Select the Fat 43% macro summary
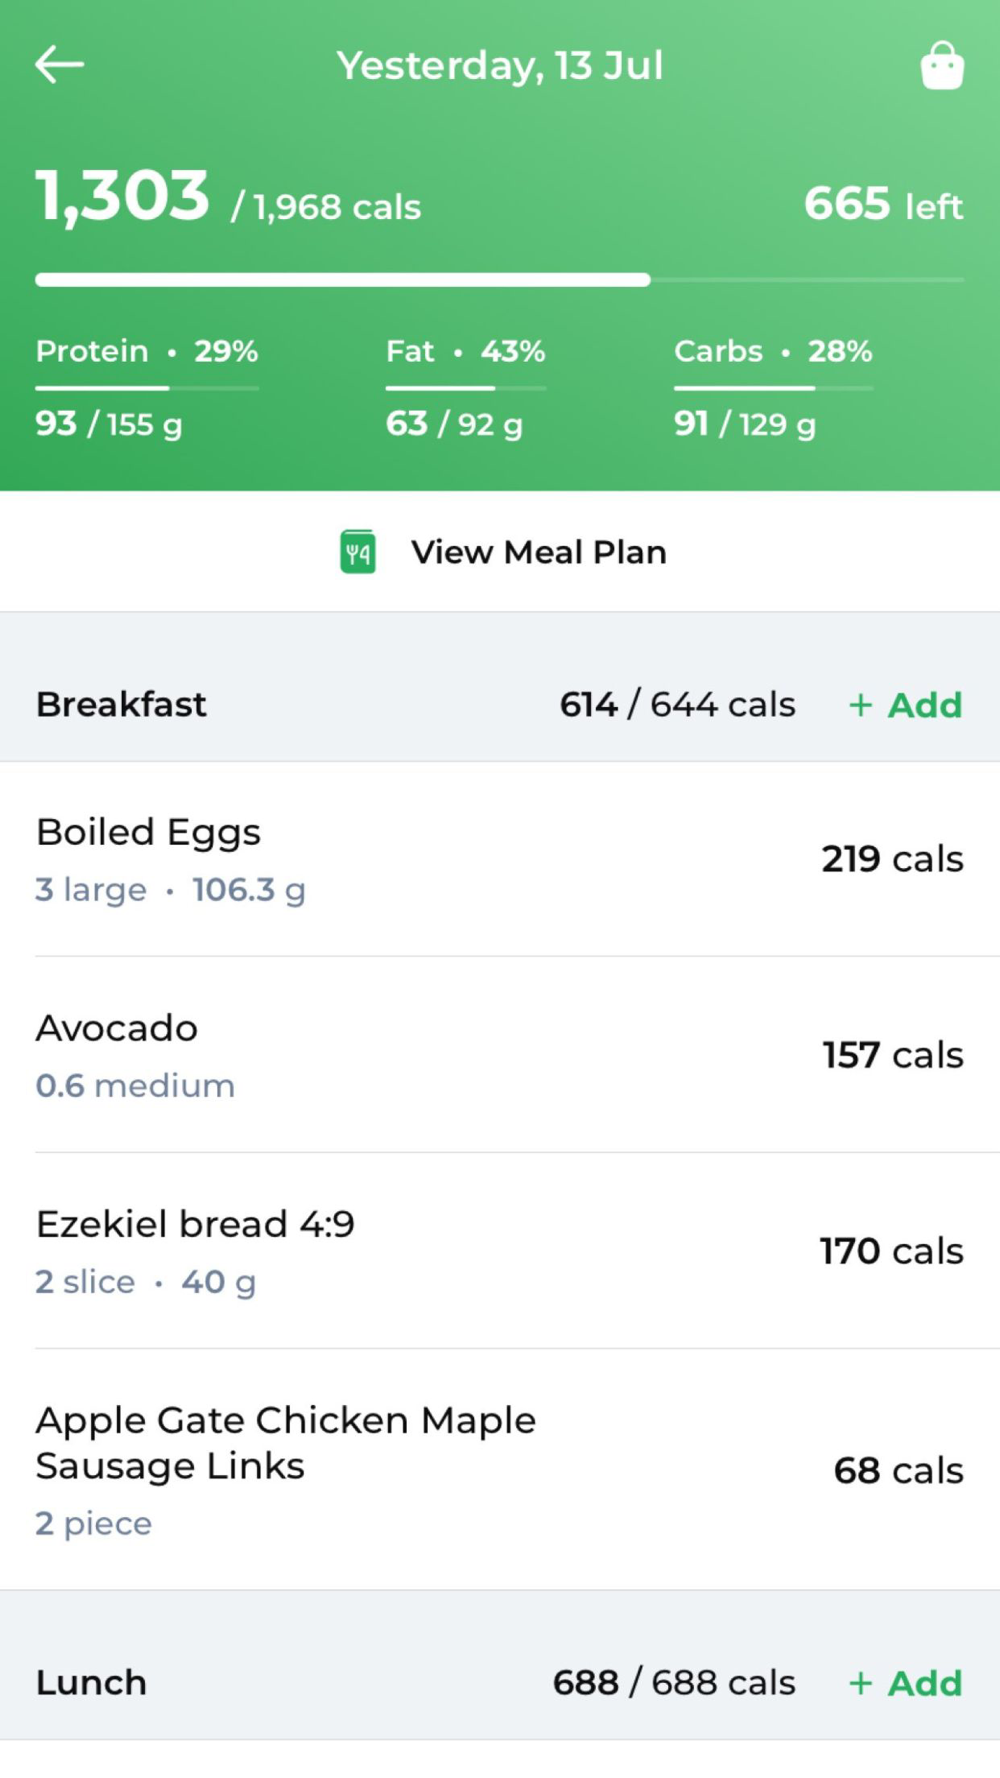Viewport: 1000px width, 1778px height. [465, 352]
